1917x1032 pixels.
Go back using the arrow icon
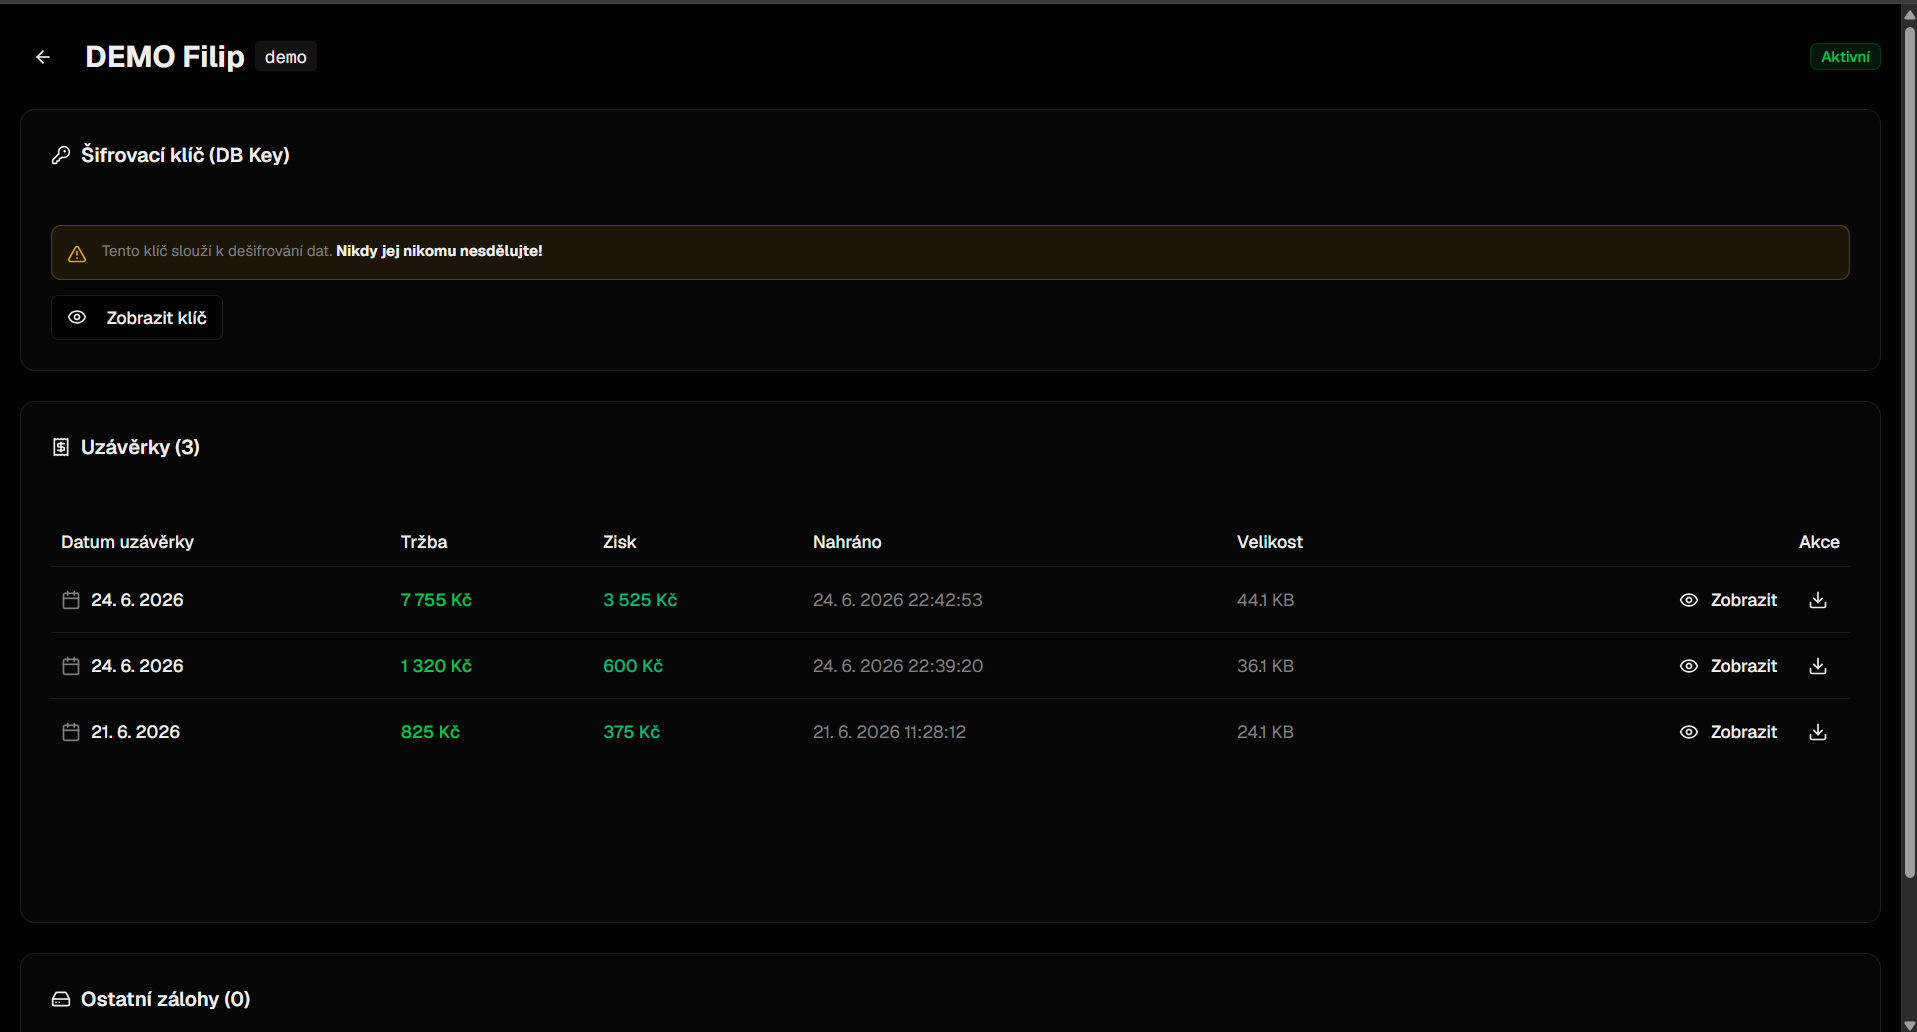tap(43, 57)
